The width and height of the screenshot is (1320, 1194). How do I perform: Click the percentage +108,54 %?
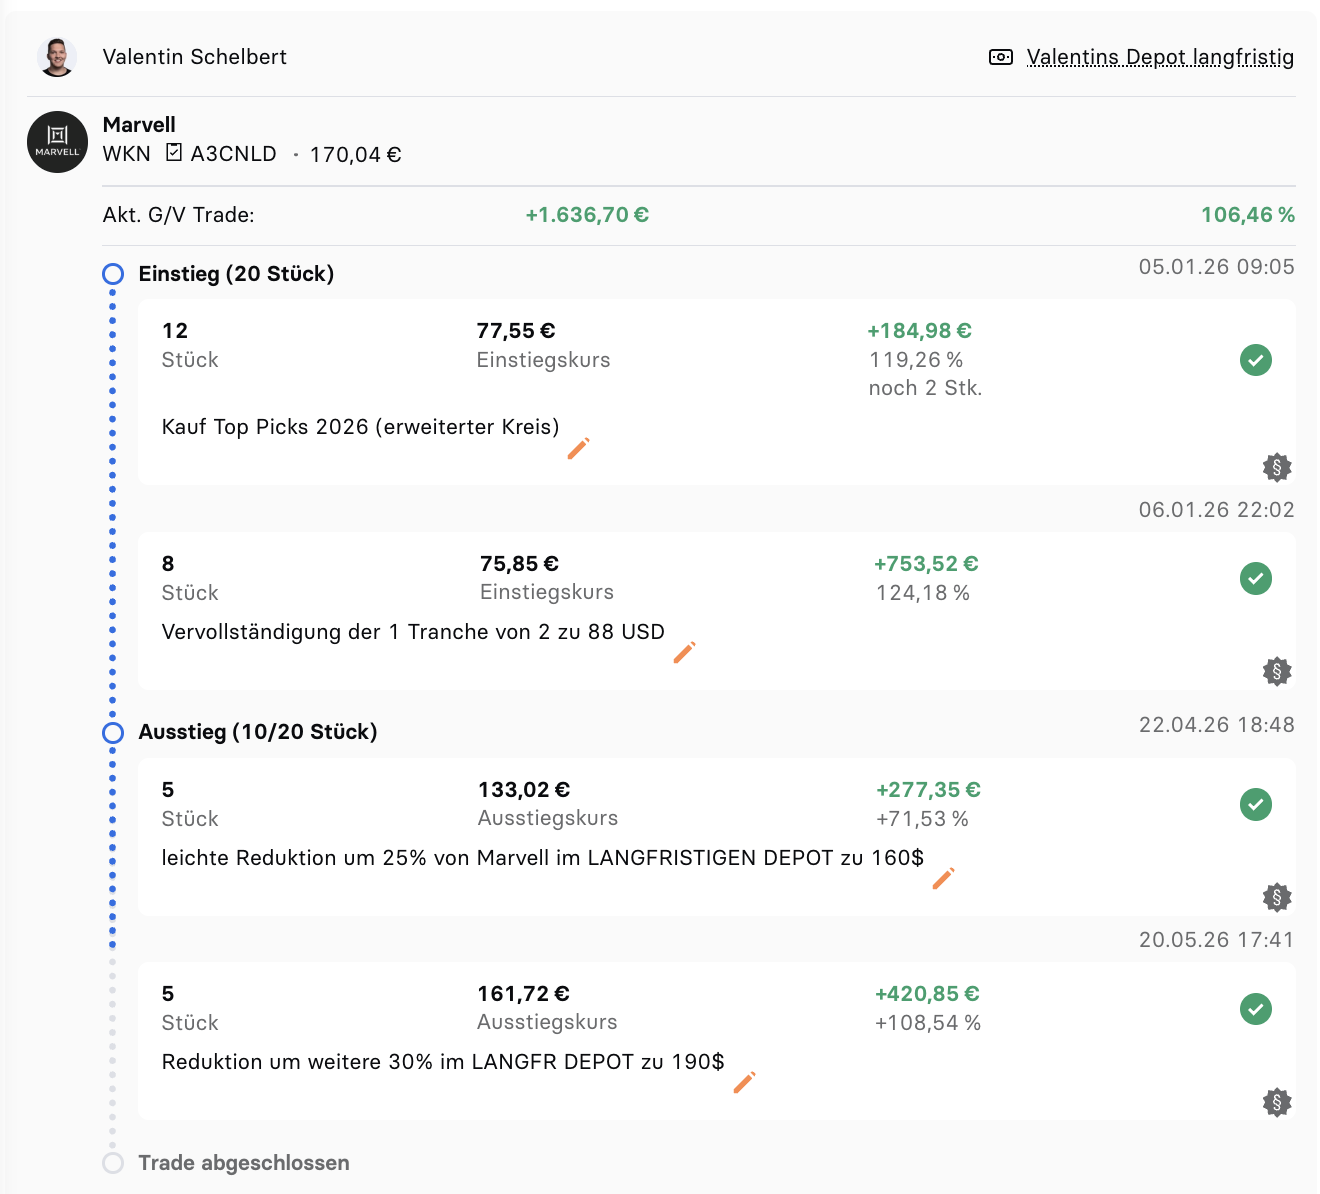pyautogui.click(x=928, y=1023)
